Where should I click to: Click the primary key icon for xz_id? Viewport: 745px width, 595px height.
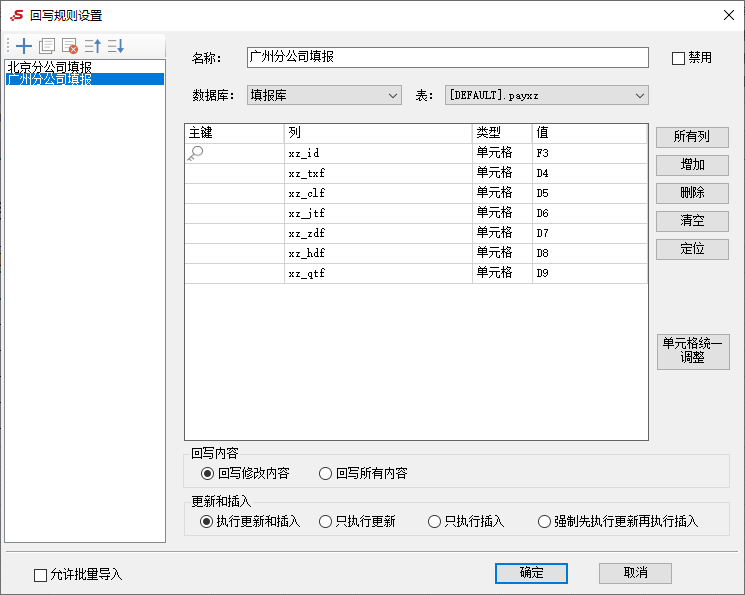(x=195, y=153)
